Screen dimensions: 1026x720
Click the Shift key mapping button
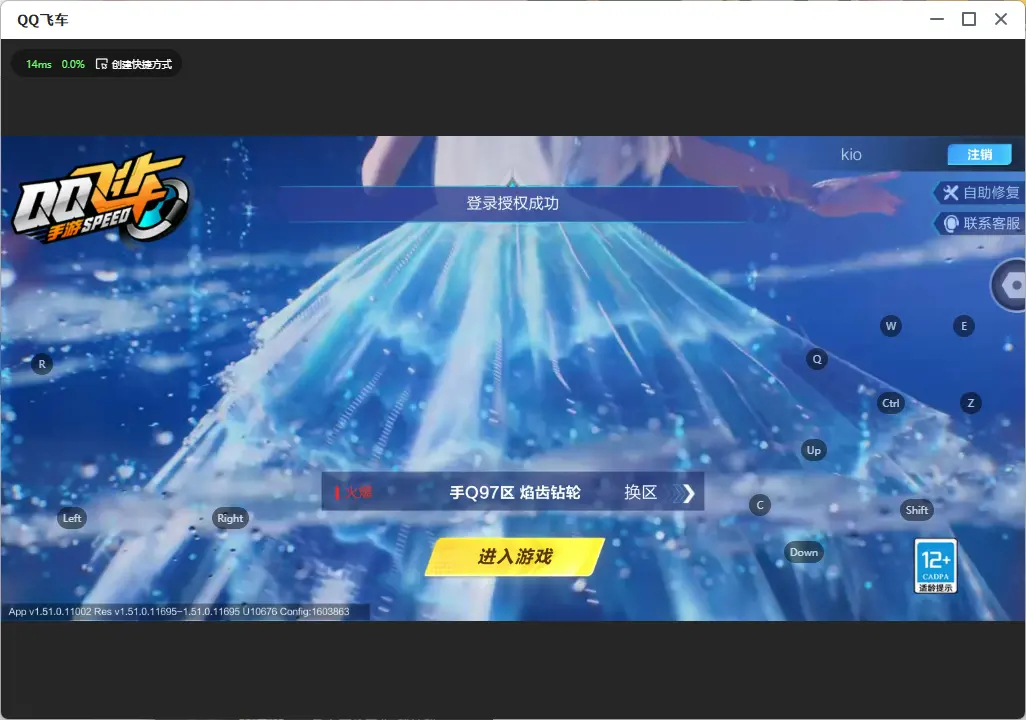pos(916,510)
